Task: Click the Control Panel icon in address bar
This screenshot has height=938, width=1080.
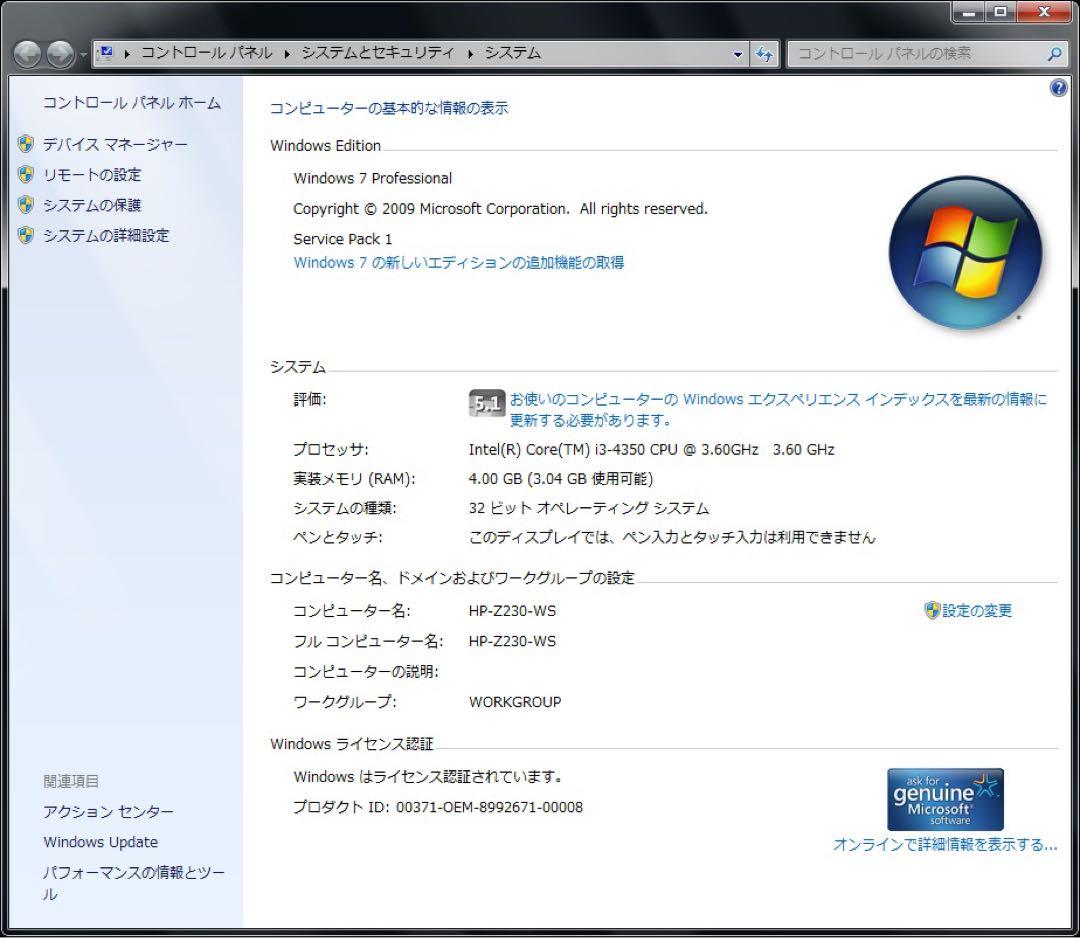Action: tap(105, 53)
